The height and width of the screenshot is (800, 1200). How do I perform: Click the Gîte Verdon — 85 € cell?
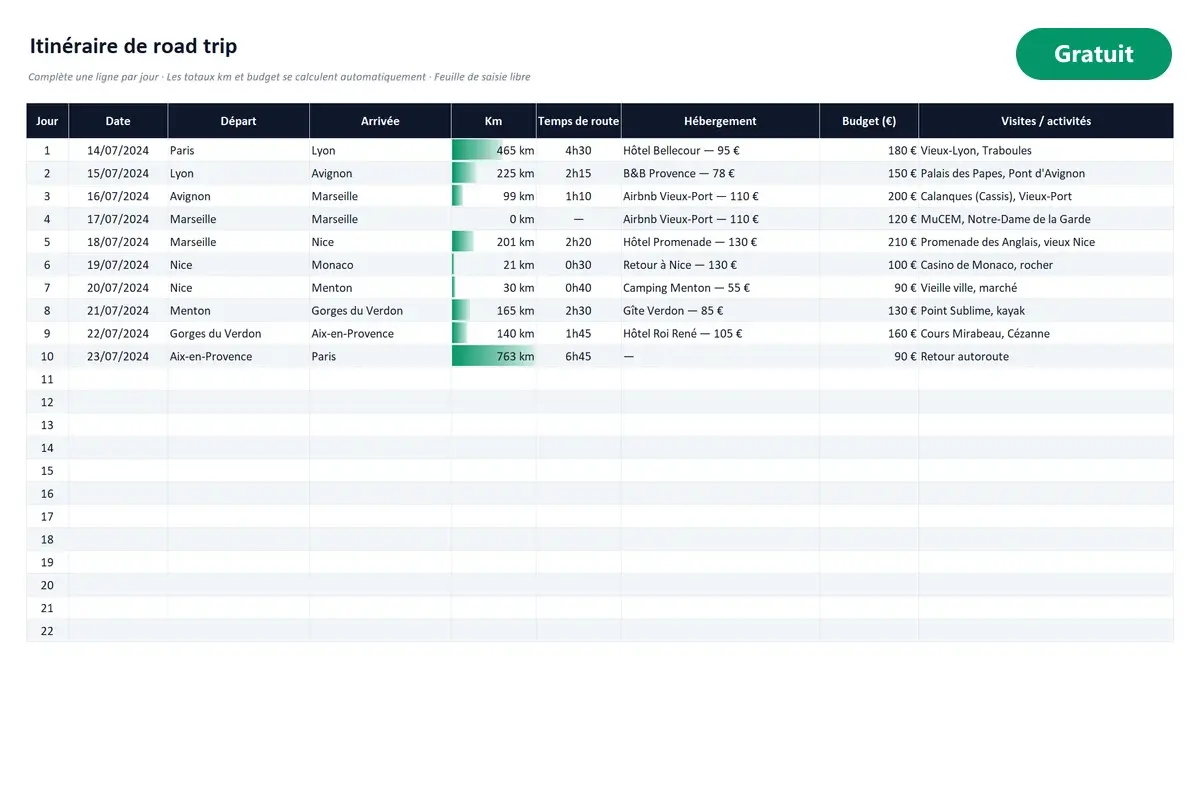tap(720, 311)
